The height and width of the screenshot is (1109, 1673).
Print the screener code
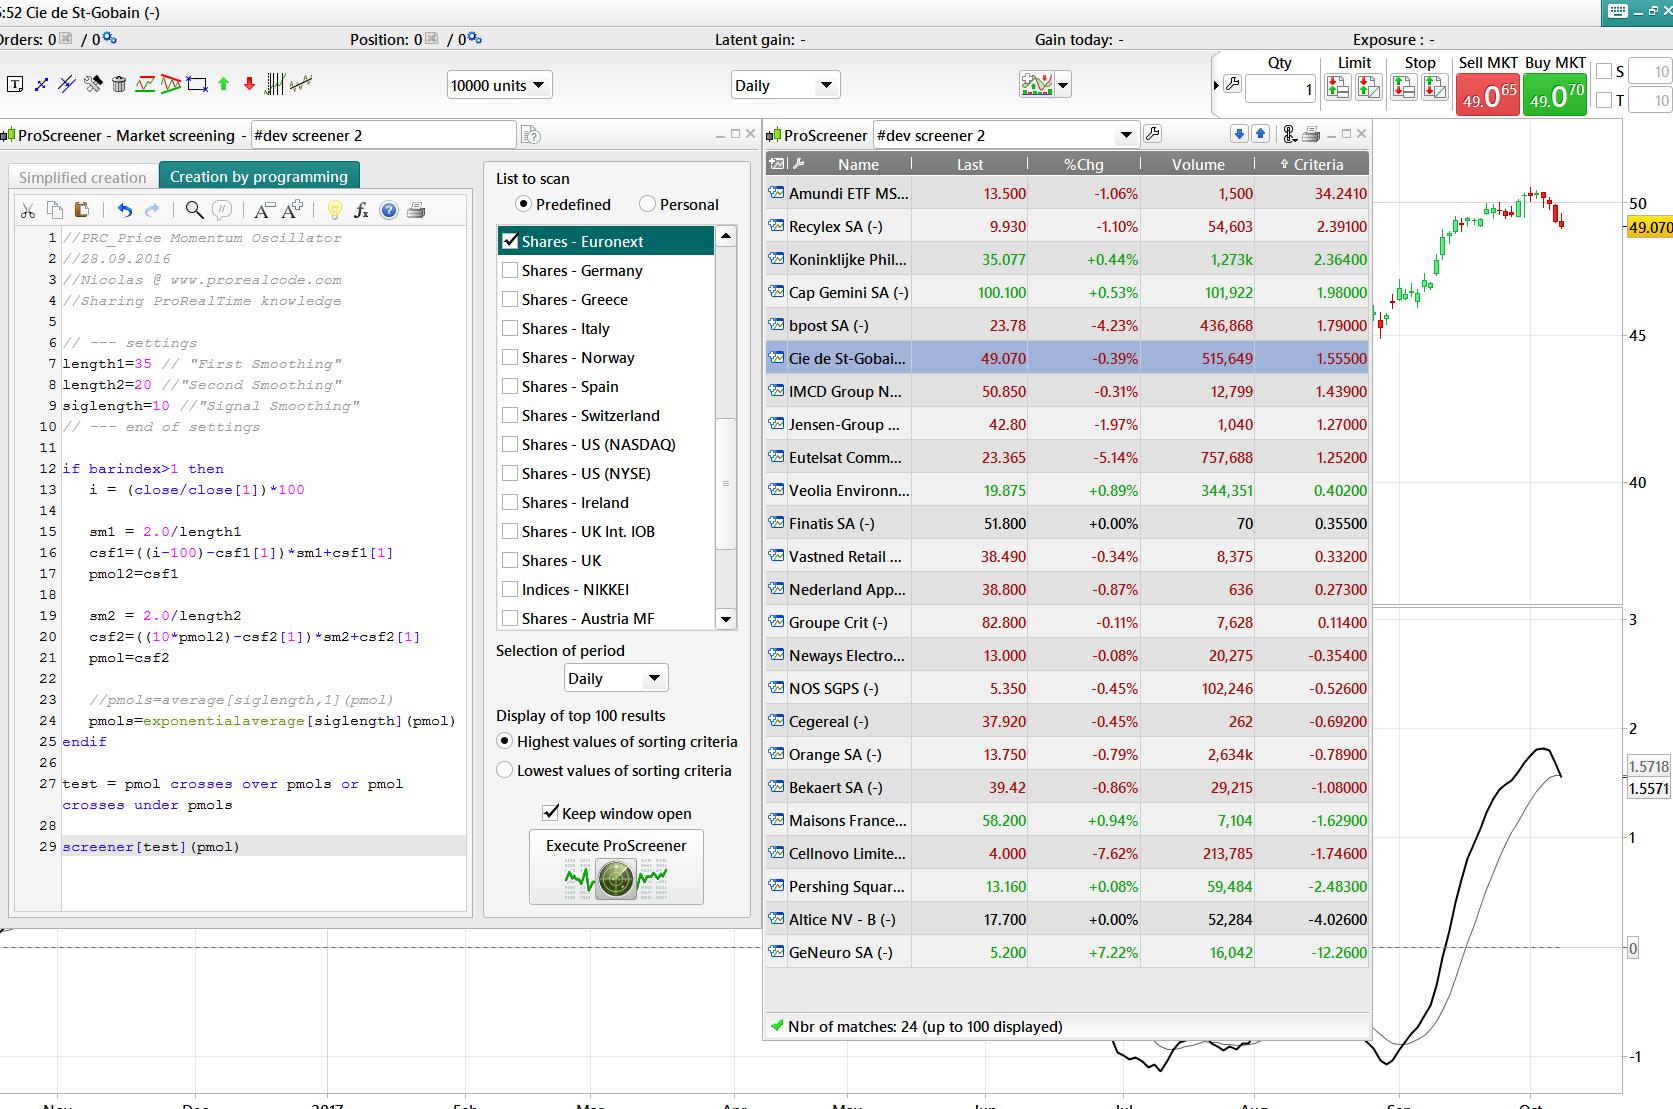416,210
